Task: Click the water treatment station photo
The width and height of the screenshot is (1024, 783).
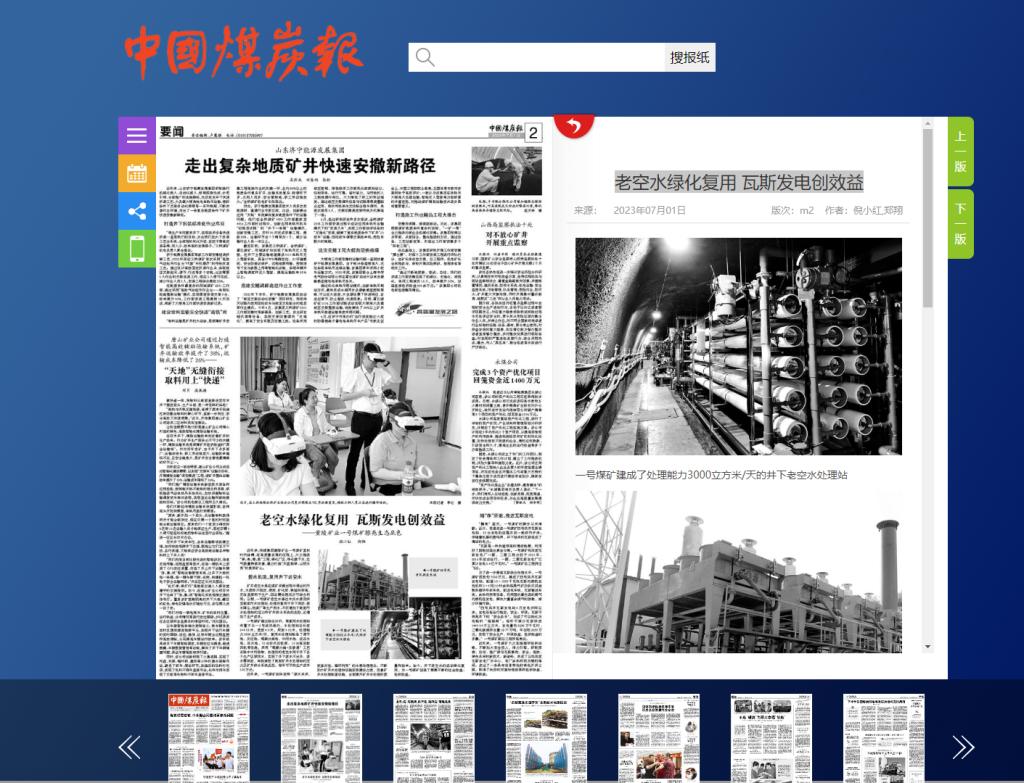Action: click(738, 346)
